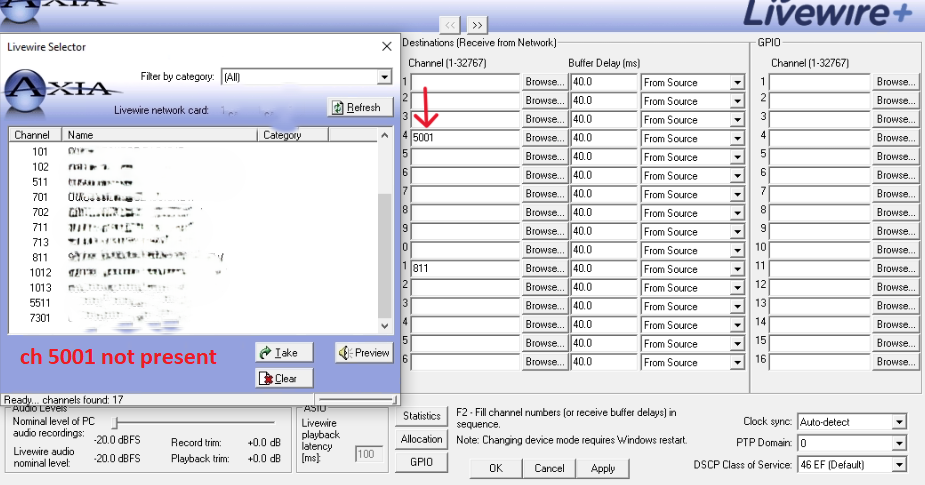This screenshot has width=925, height=485.
Task: Select channel 5511 row
Action: (193, 303)
